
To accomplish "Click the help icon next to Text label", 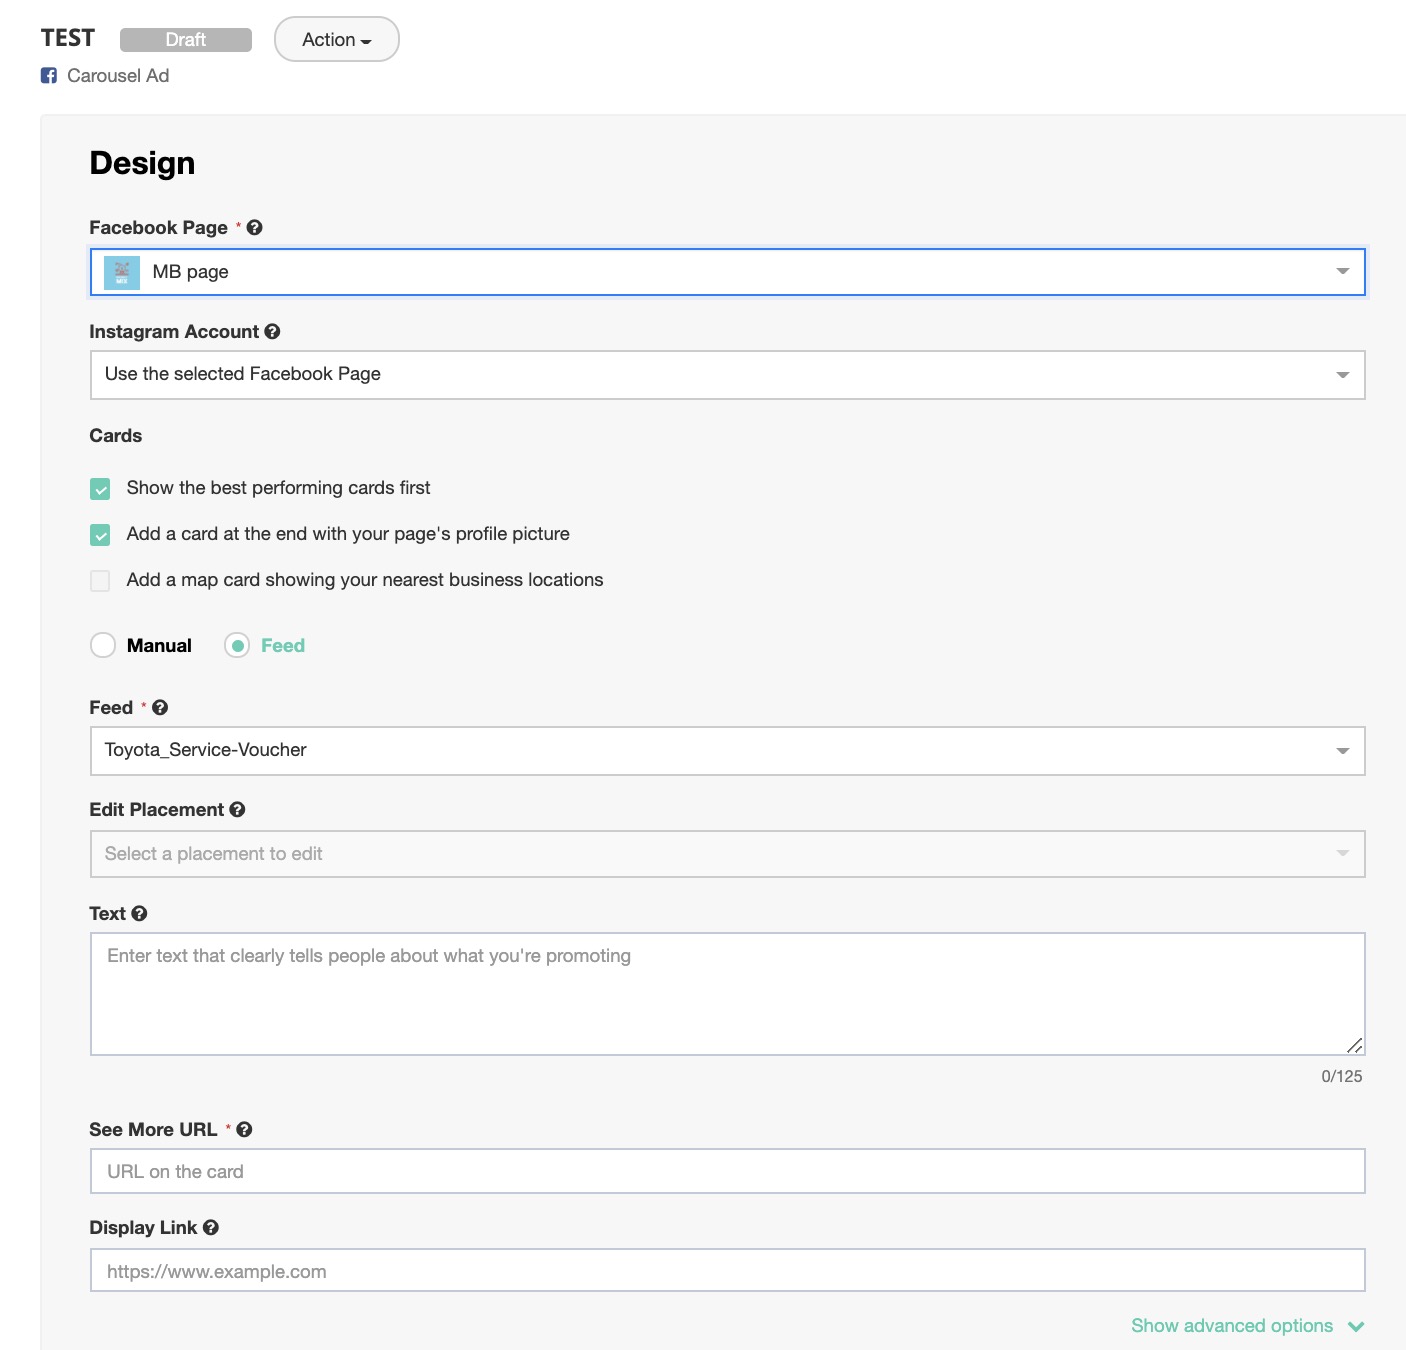I will [139, 914].
